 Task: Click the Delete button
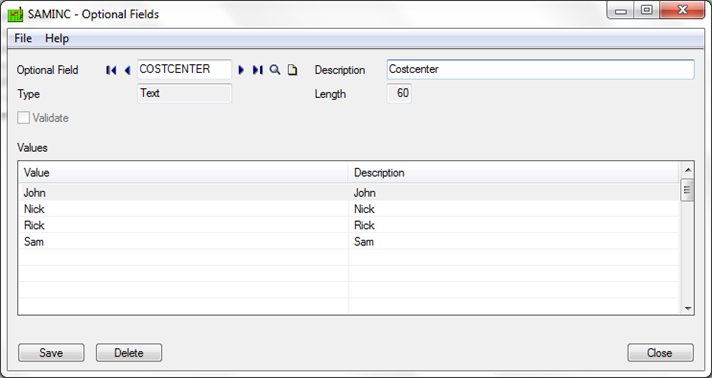coord(129,353)
